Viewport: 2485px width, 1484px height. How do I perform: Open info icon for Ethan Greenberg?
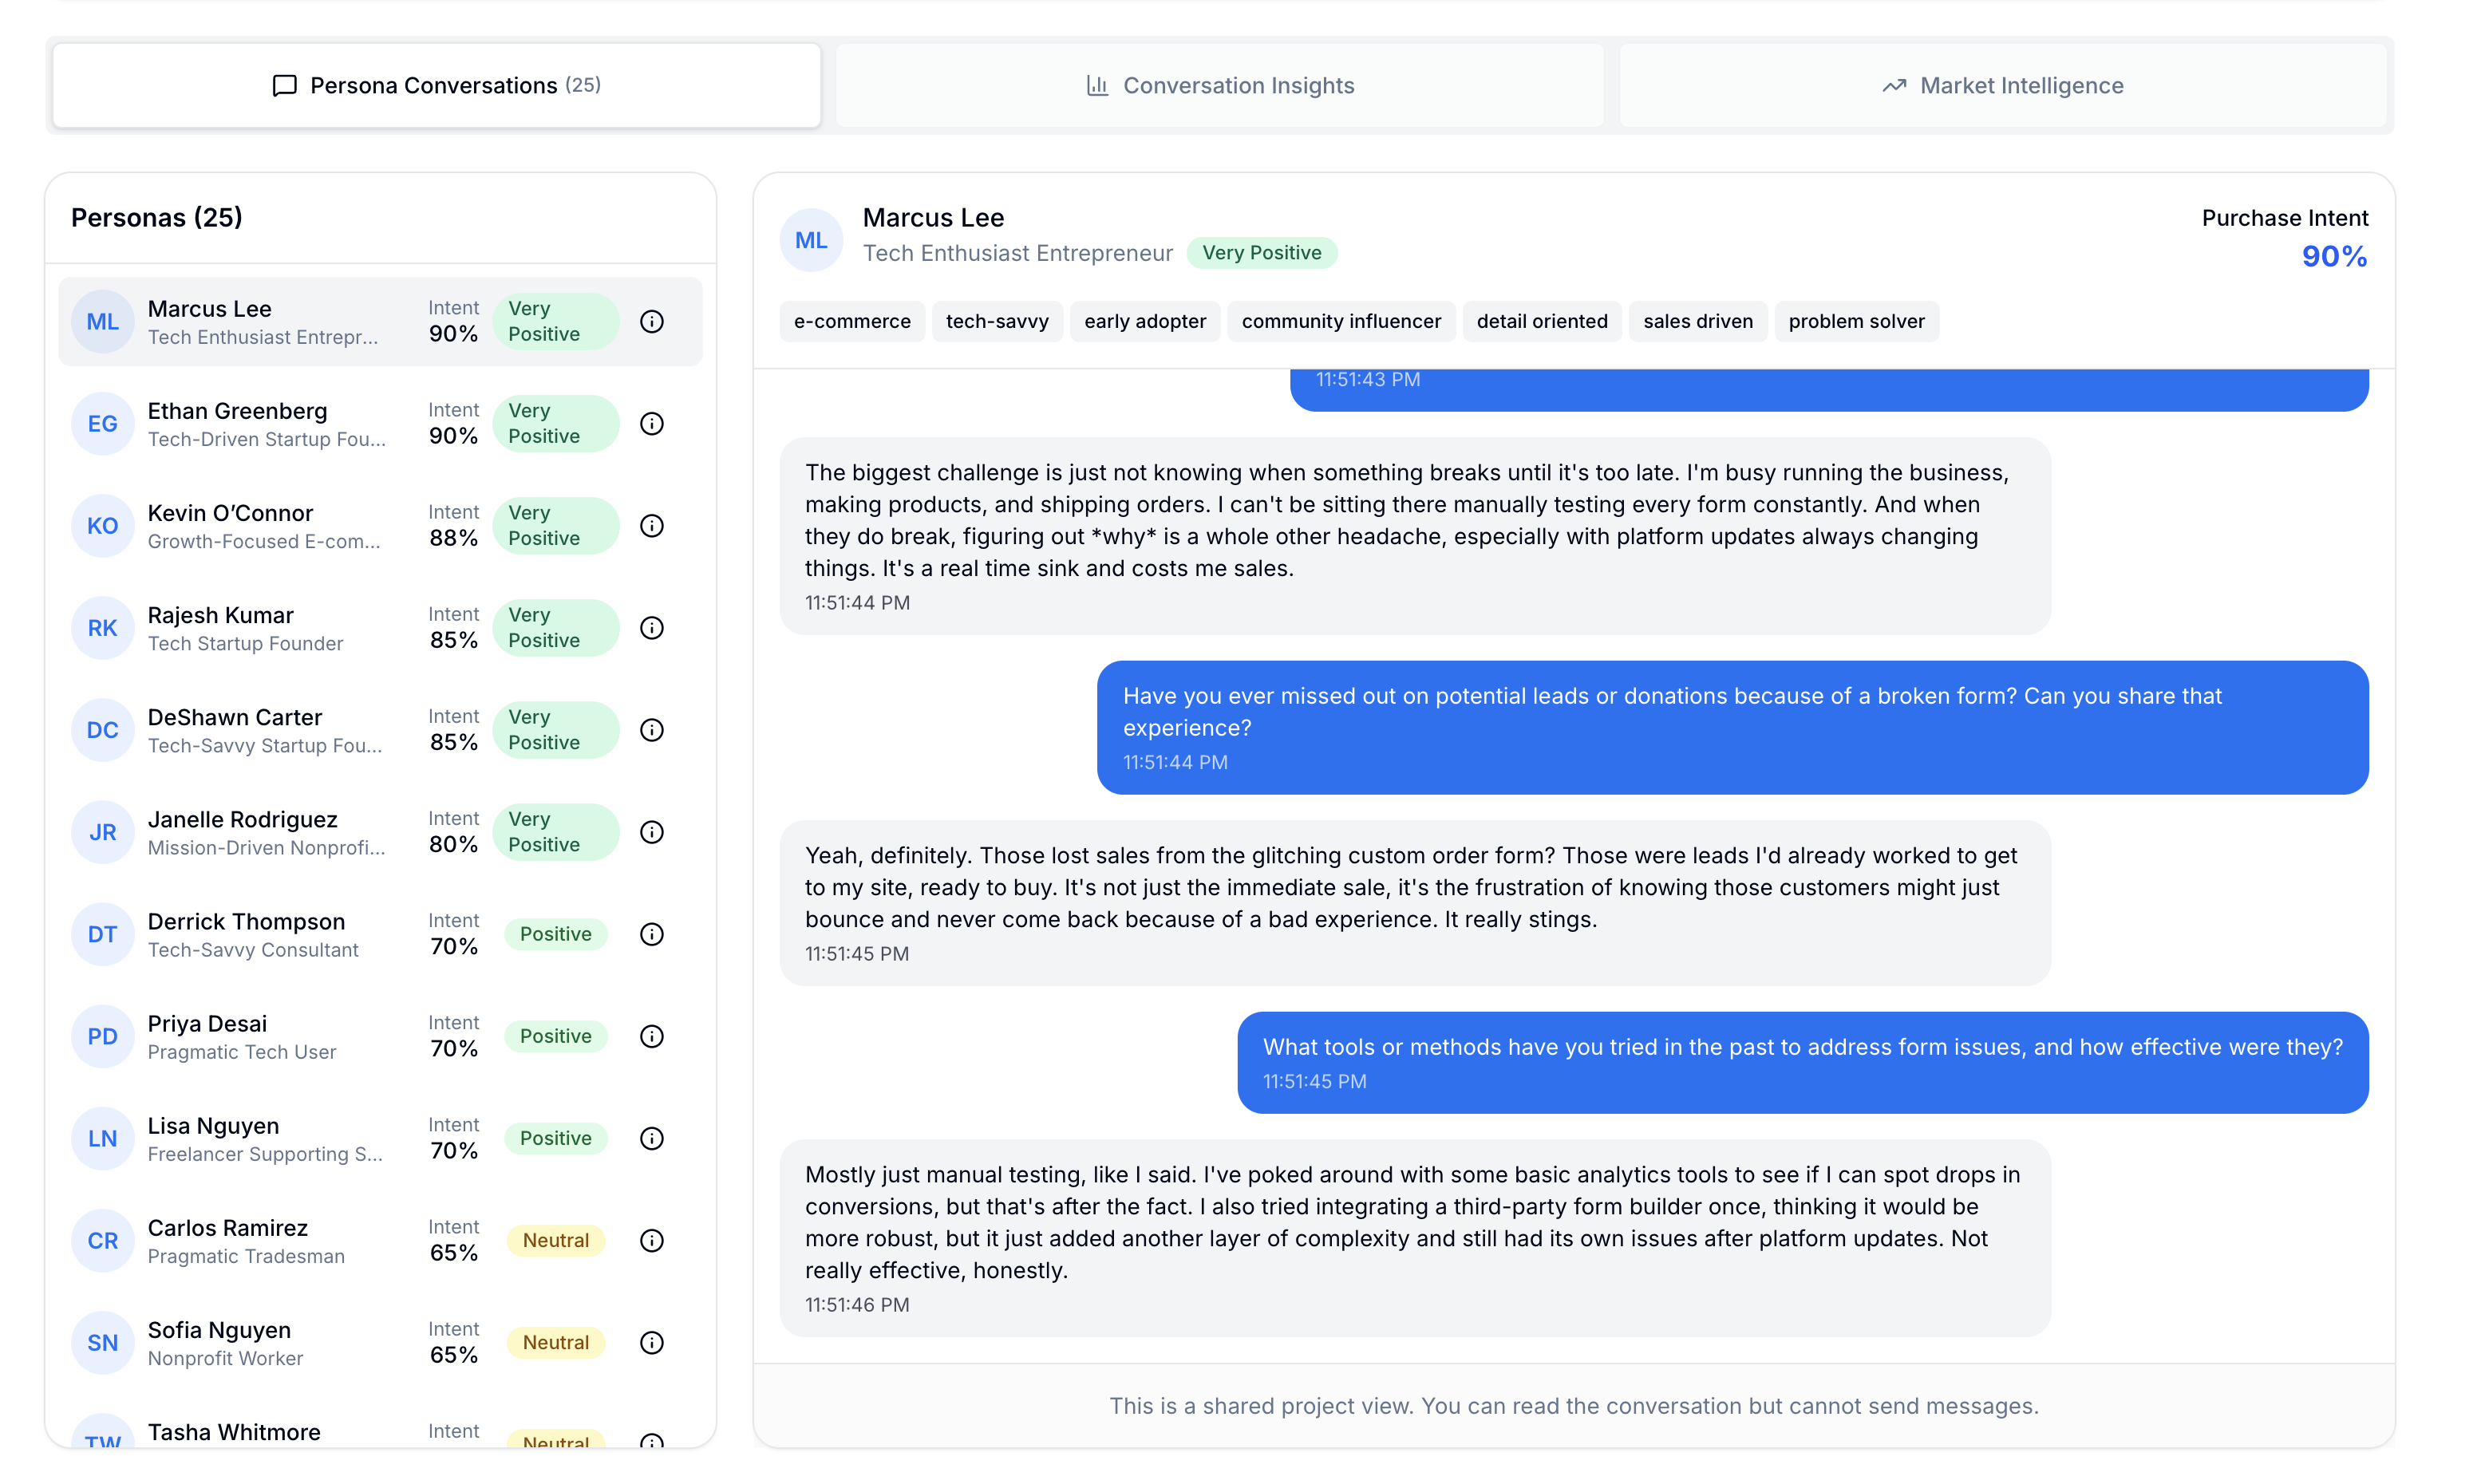(x=652, y=424)
